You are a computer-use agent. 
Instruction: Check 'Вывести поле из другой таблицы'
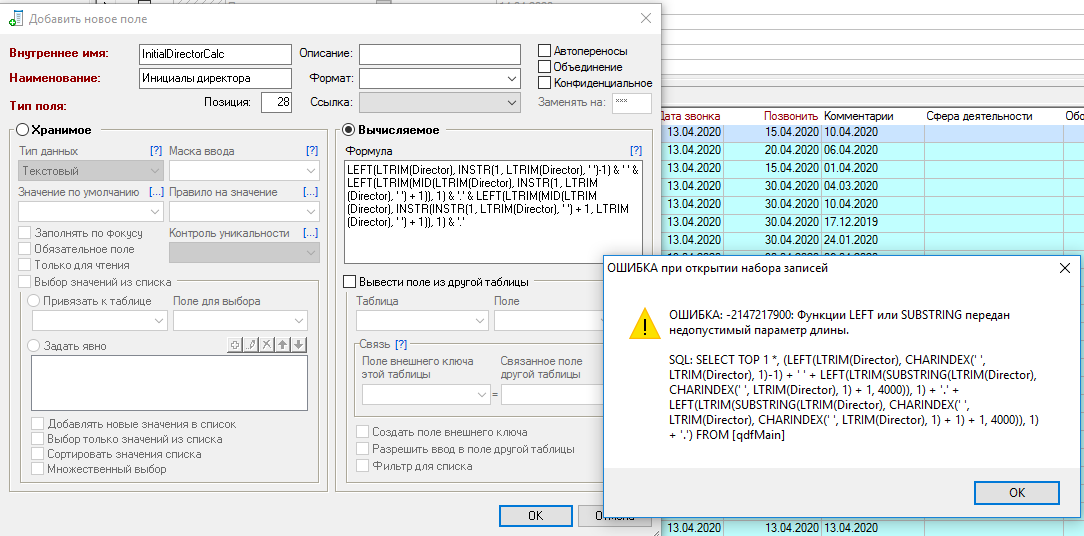pyautogui.click(x=350, y=282)
